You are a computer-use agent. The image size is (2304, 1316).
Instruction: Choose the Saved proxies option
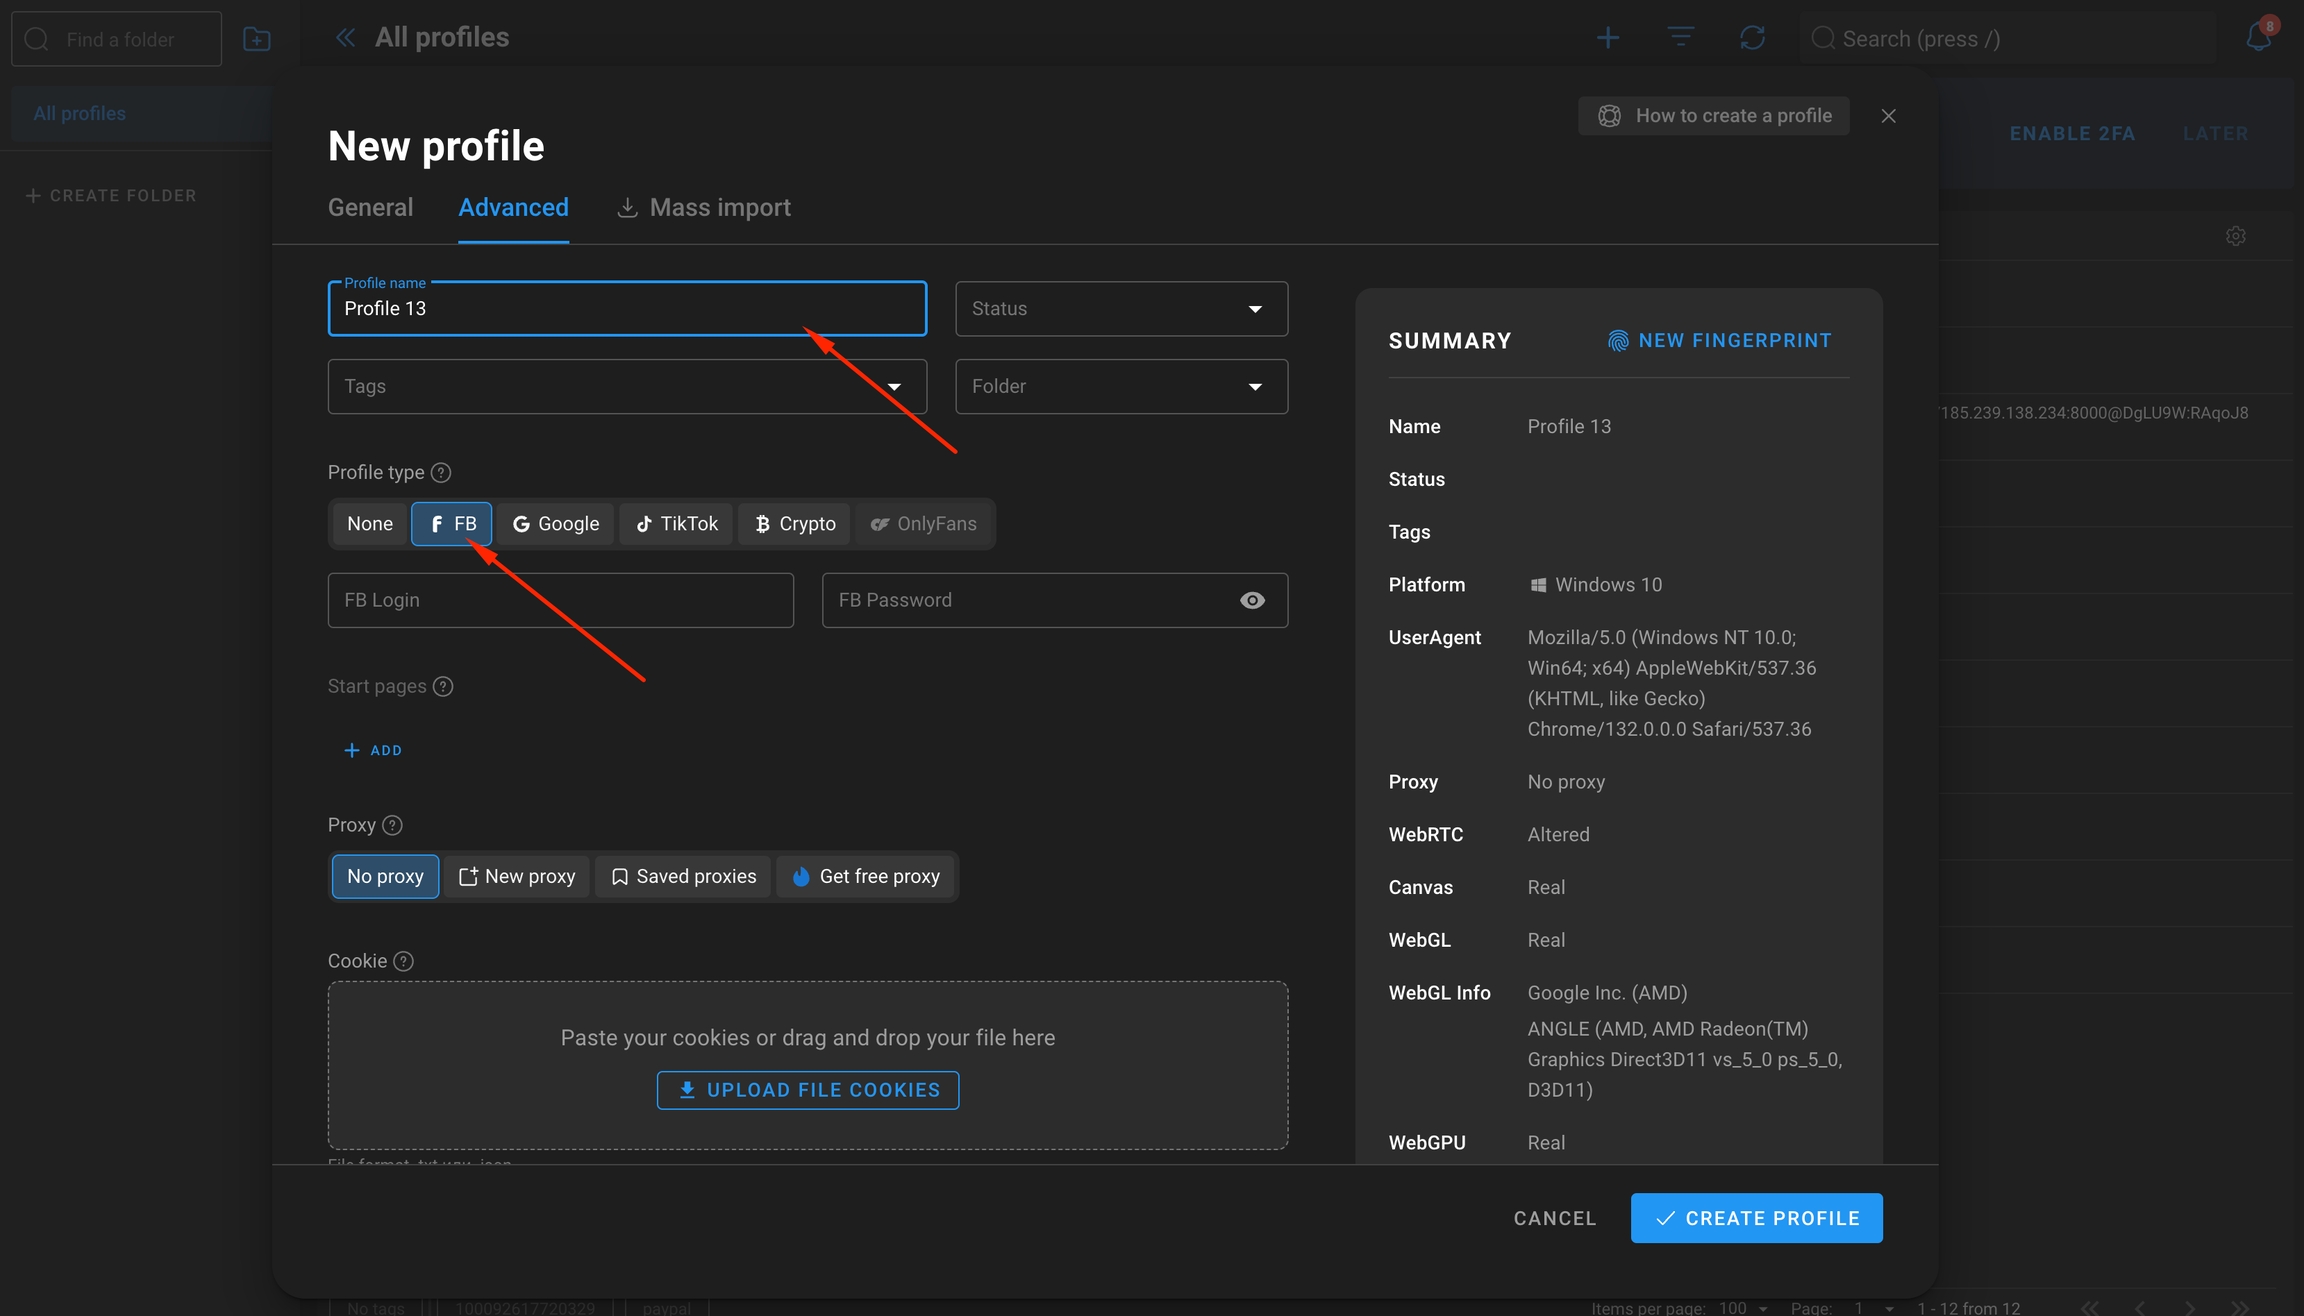[683, 876]
